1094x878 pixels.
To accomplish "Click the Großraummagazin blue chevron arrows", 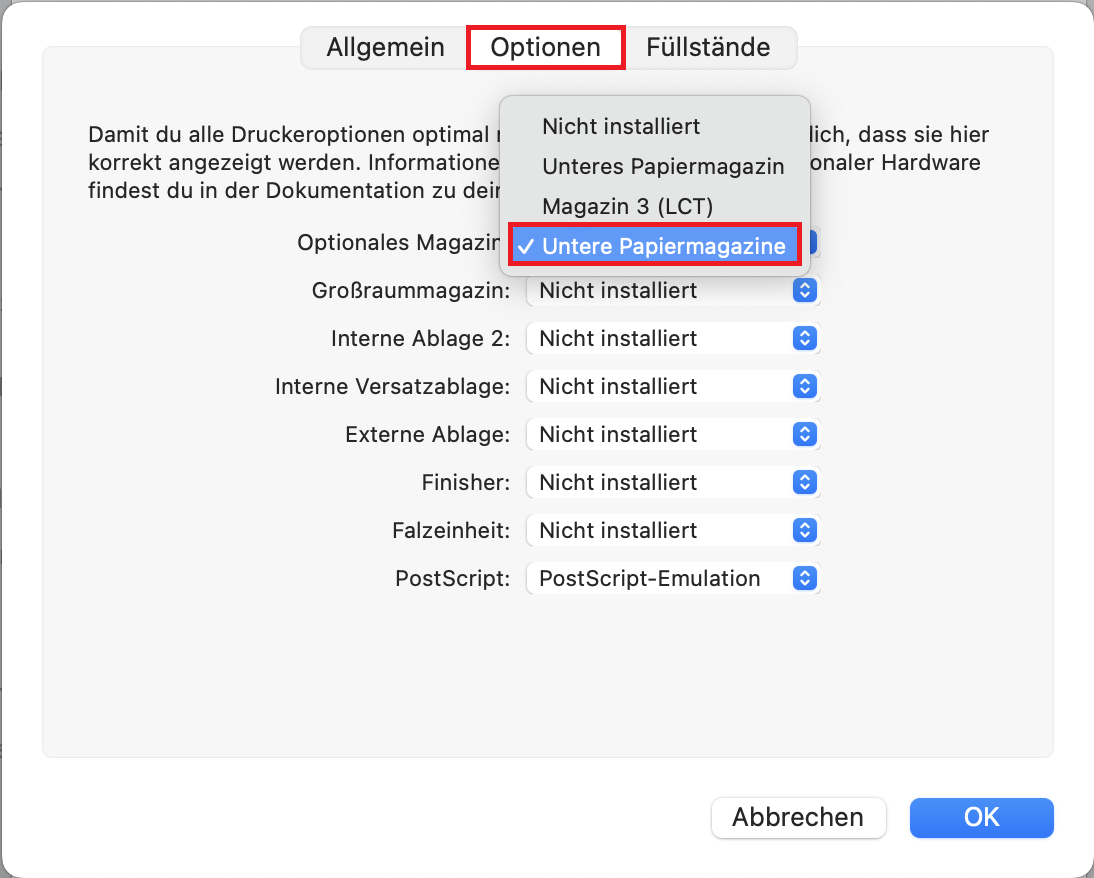I will pos(805,291).
